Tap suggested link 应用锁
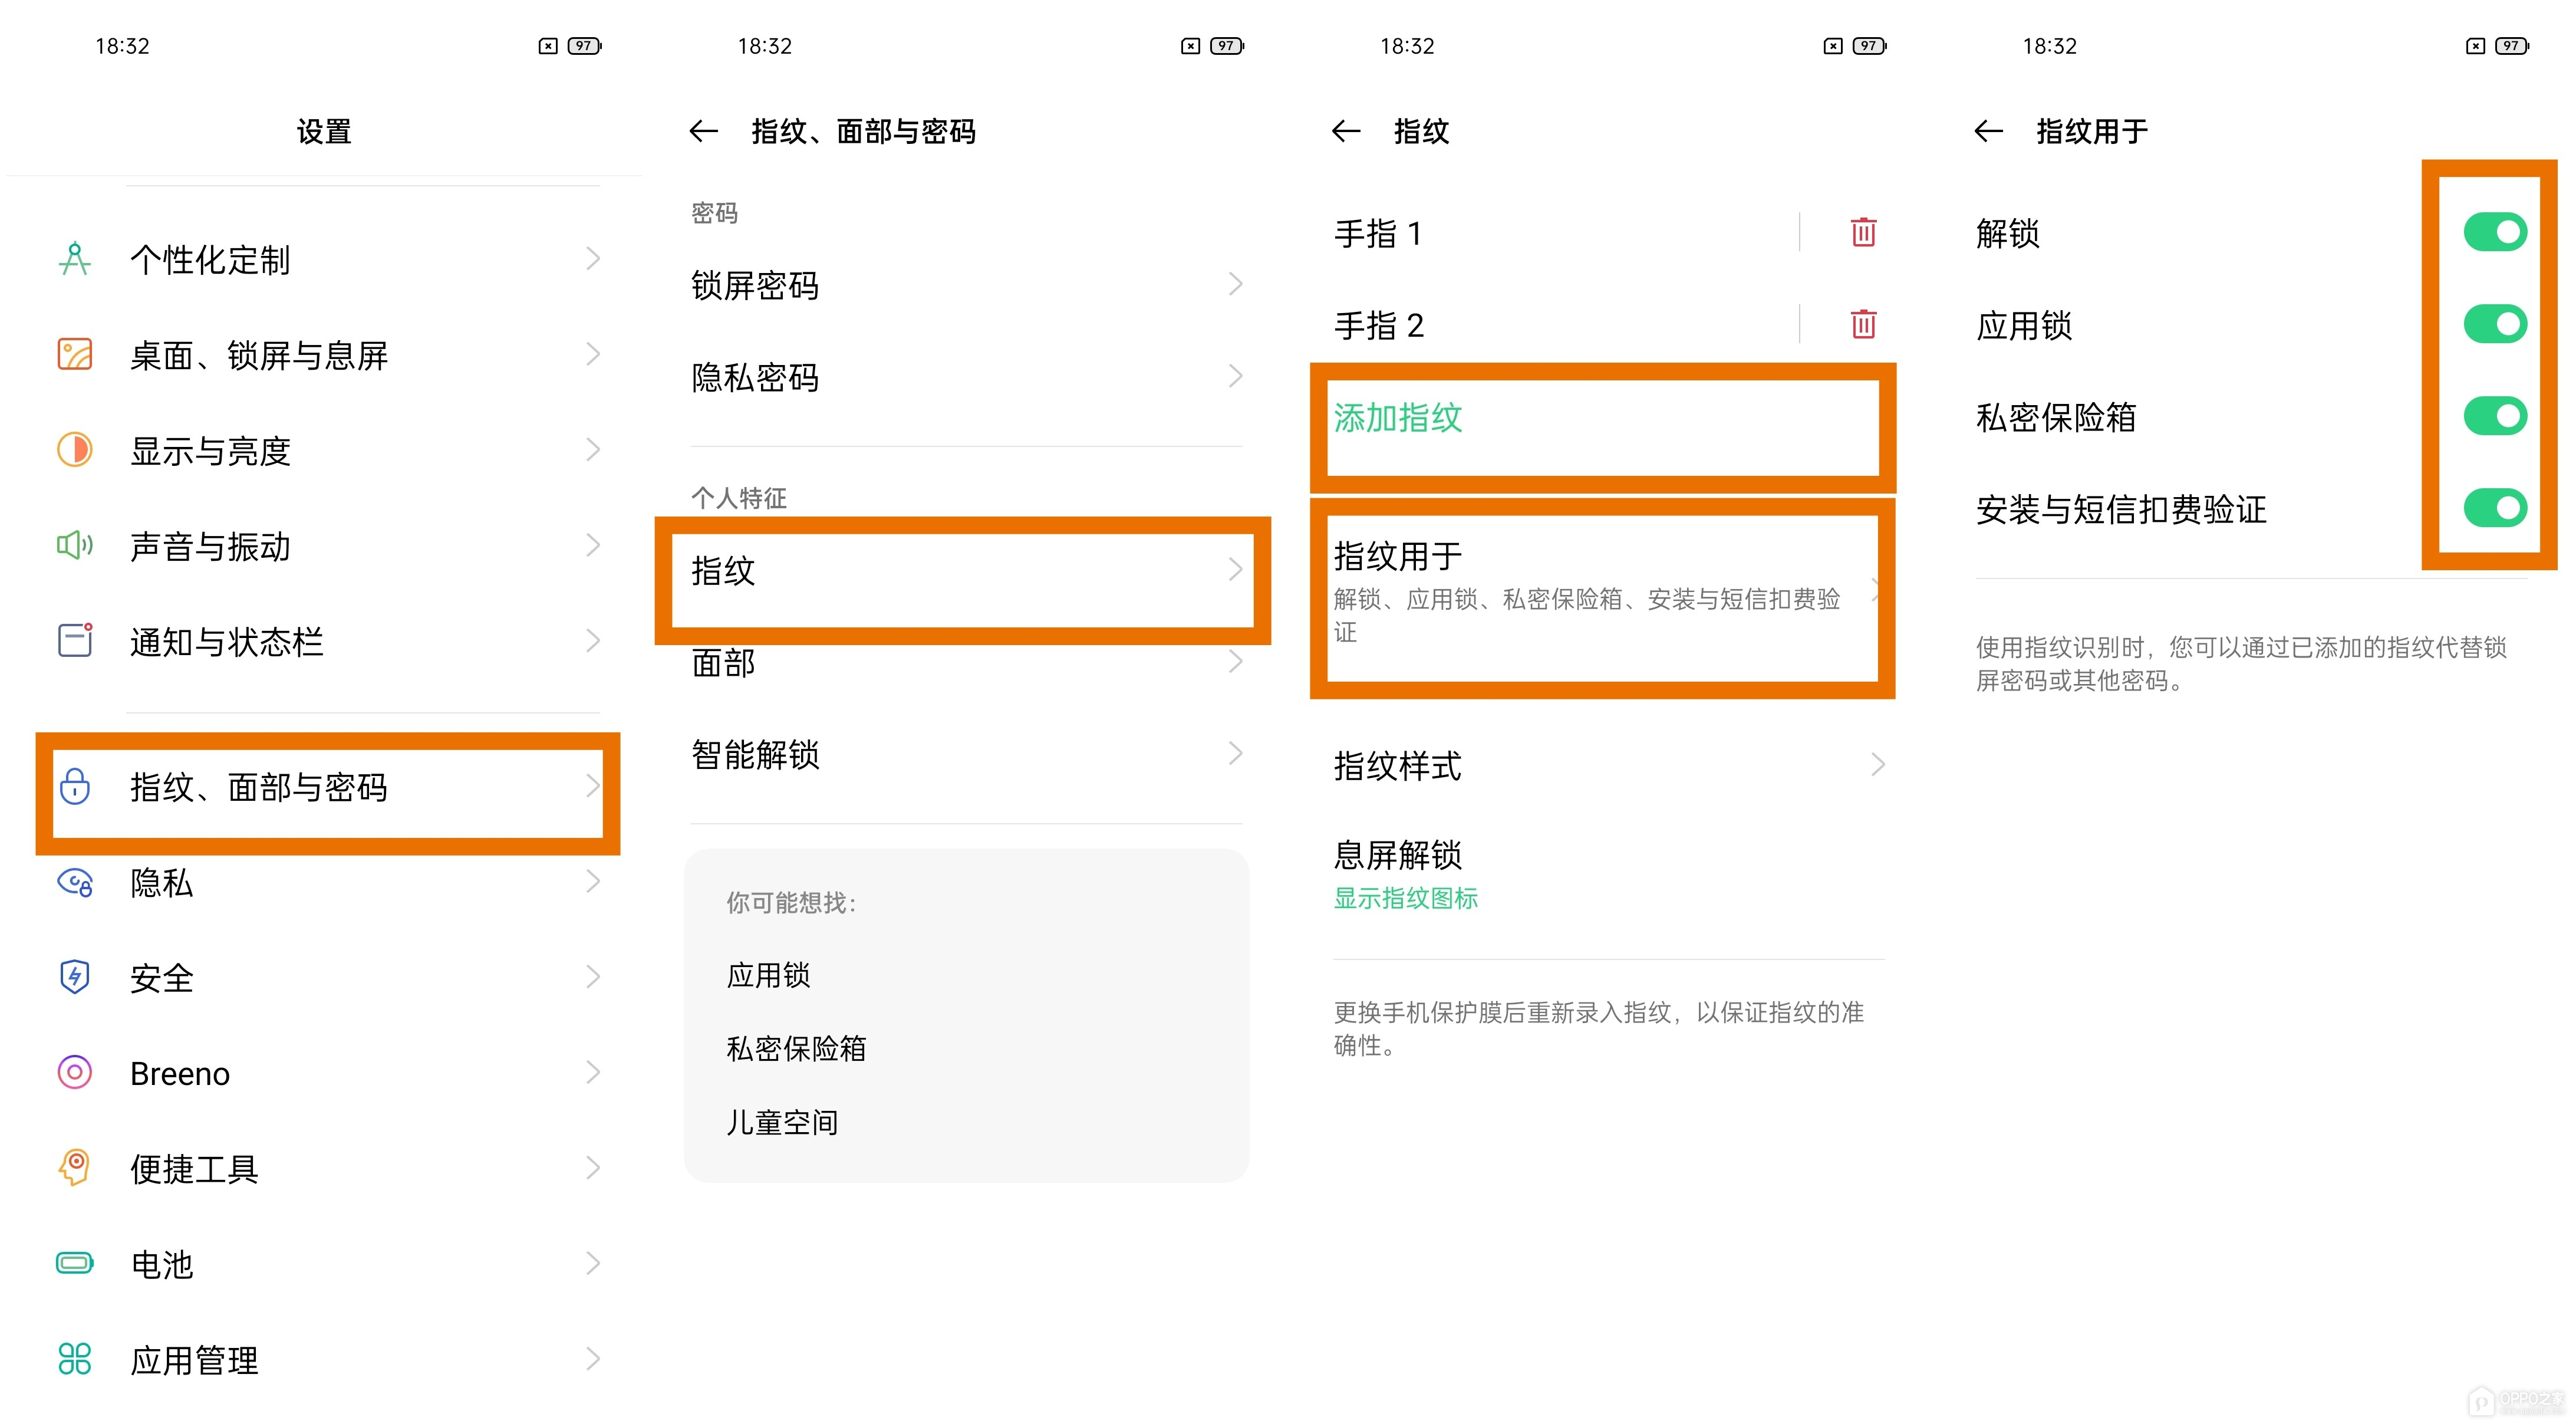This screenshot has width=2576, height=1427. point(768,975)
